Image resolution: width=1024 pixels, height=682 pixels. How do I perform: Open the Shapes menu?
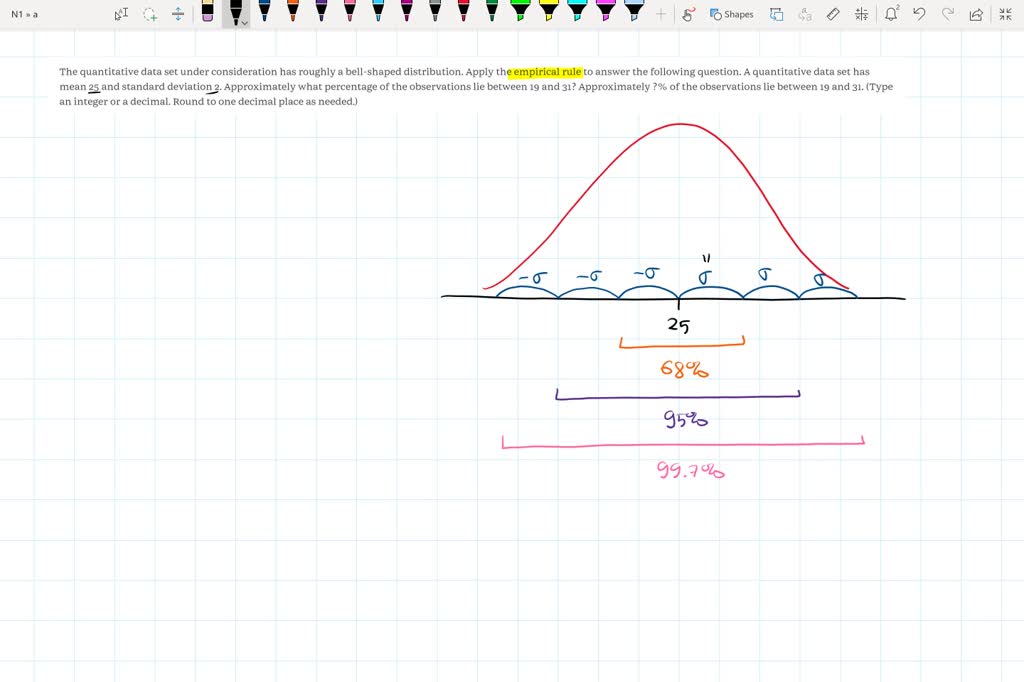[731, 14]
